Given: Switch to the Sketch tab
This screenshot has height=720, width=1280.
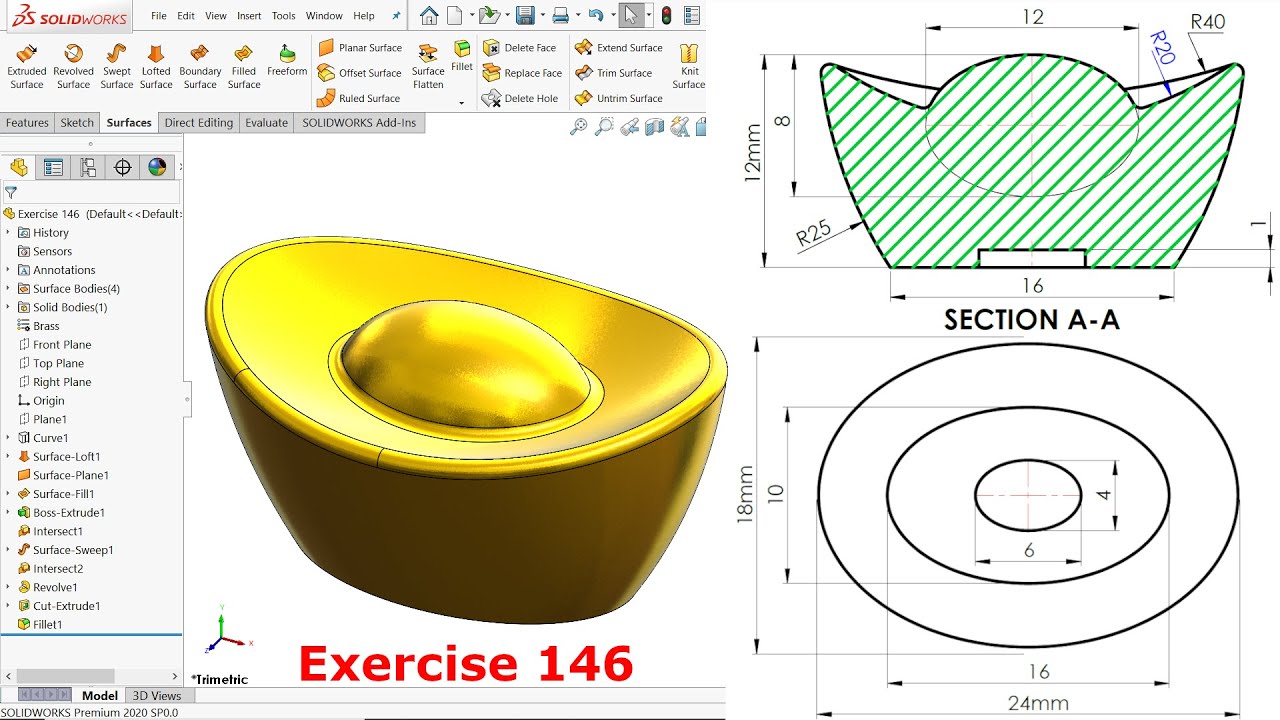Looking at the screenshot, I should [77, 123].
